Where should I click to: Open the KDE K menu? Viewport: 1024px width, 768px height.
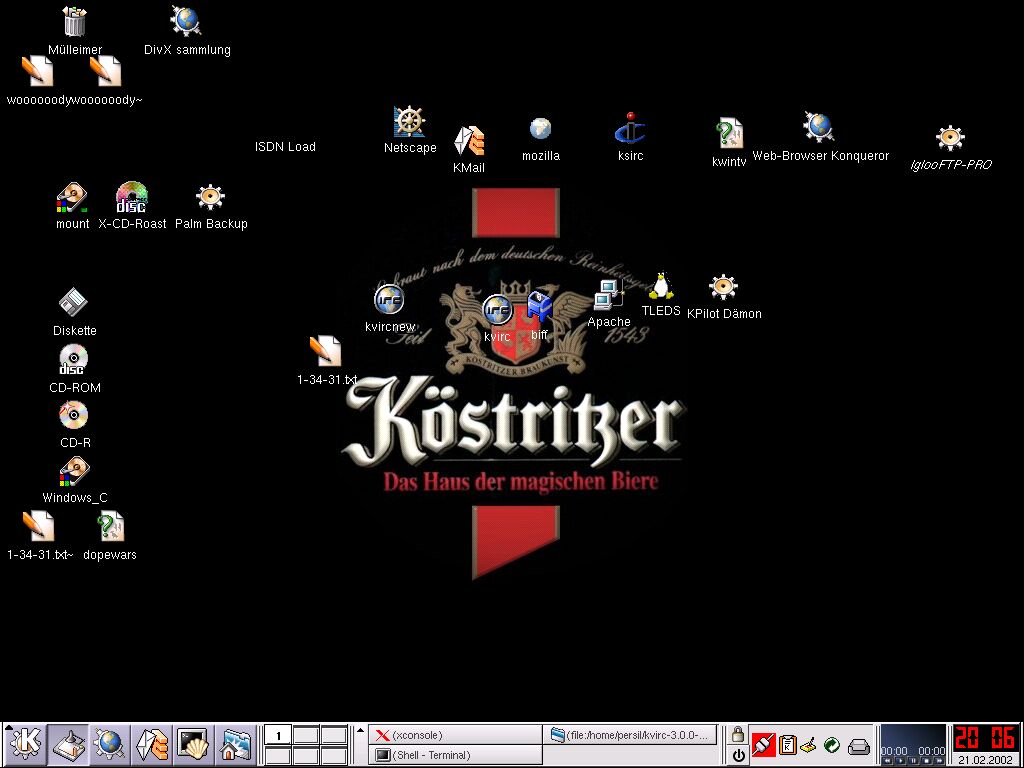point(25,744)
